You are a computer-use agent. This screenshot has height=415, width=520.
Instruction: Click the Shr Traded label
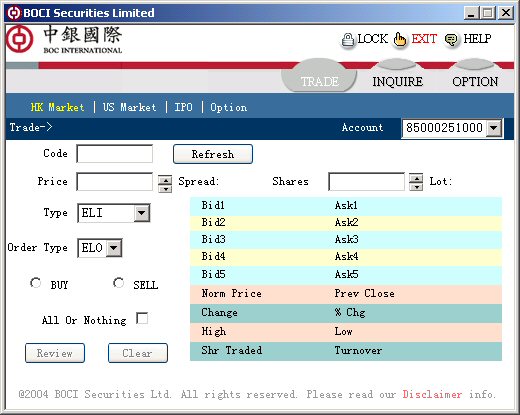click(x=232, y=350)
